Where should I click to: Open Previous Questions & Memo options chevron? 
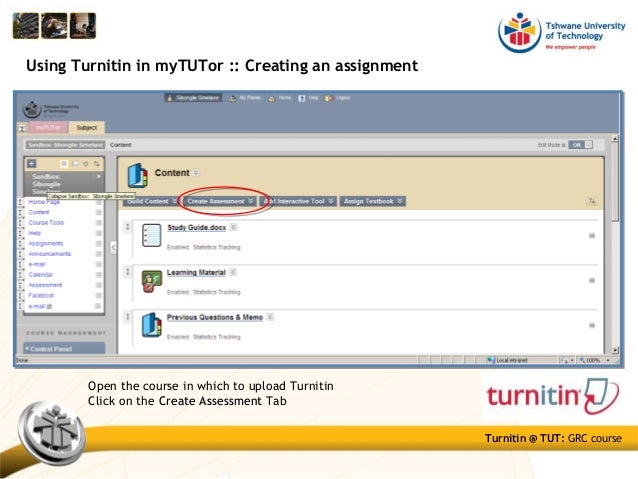tap(270, 317)
